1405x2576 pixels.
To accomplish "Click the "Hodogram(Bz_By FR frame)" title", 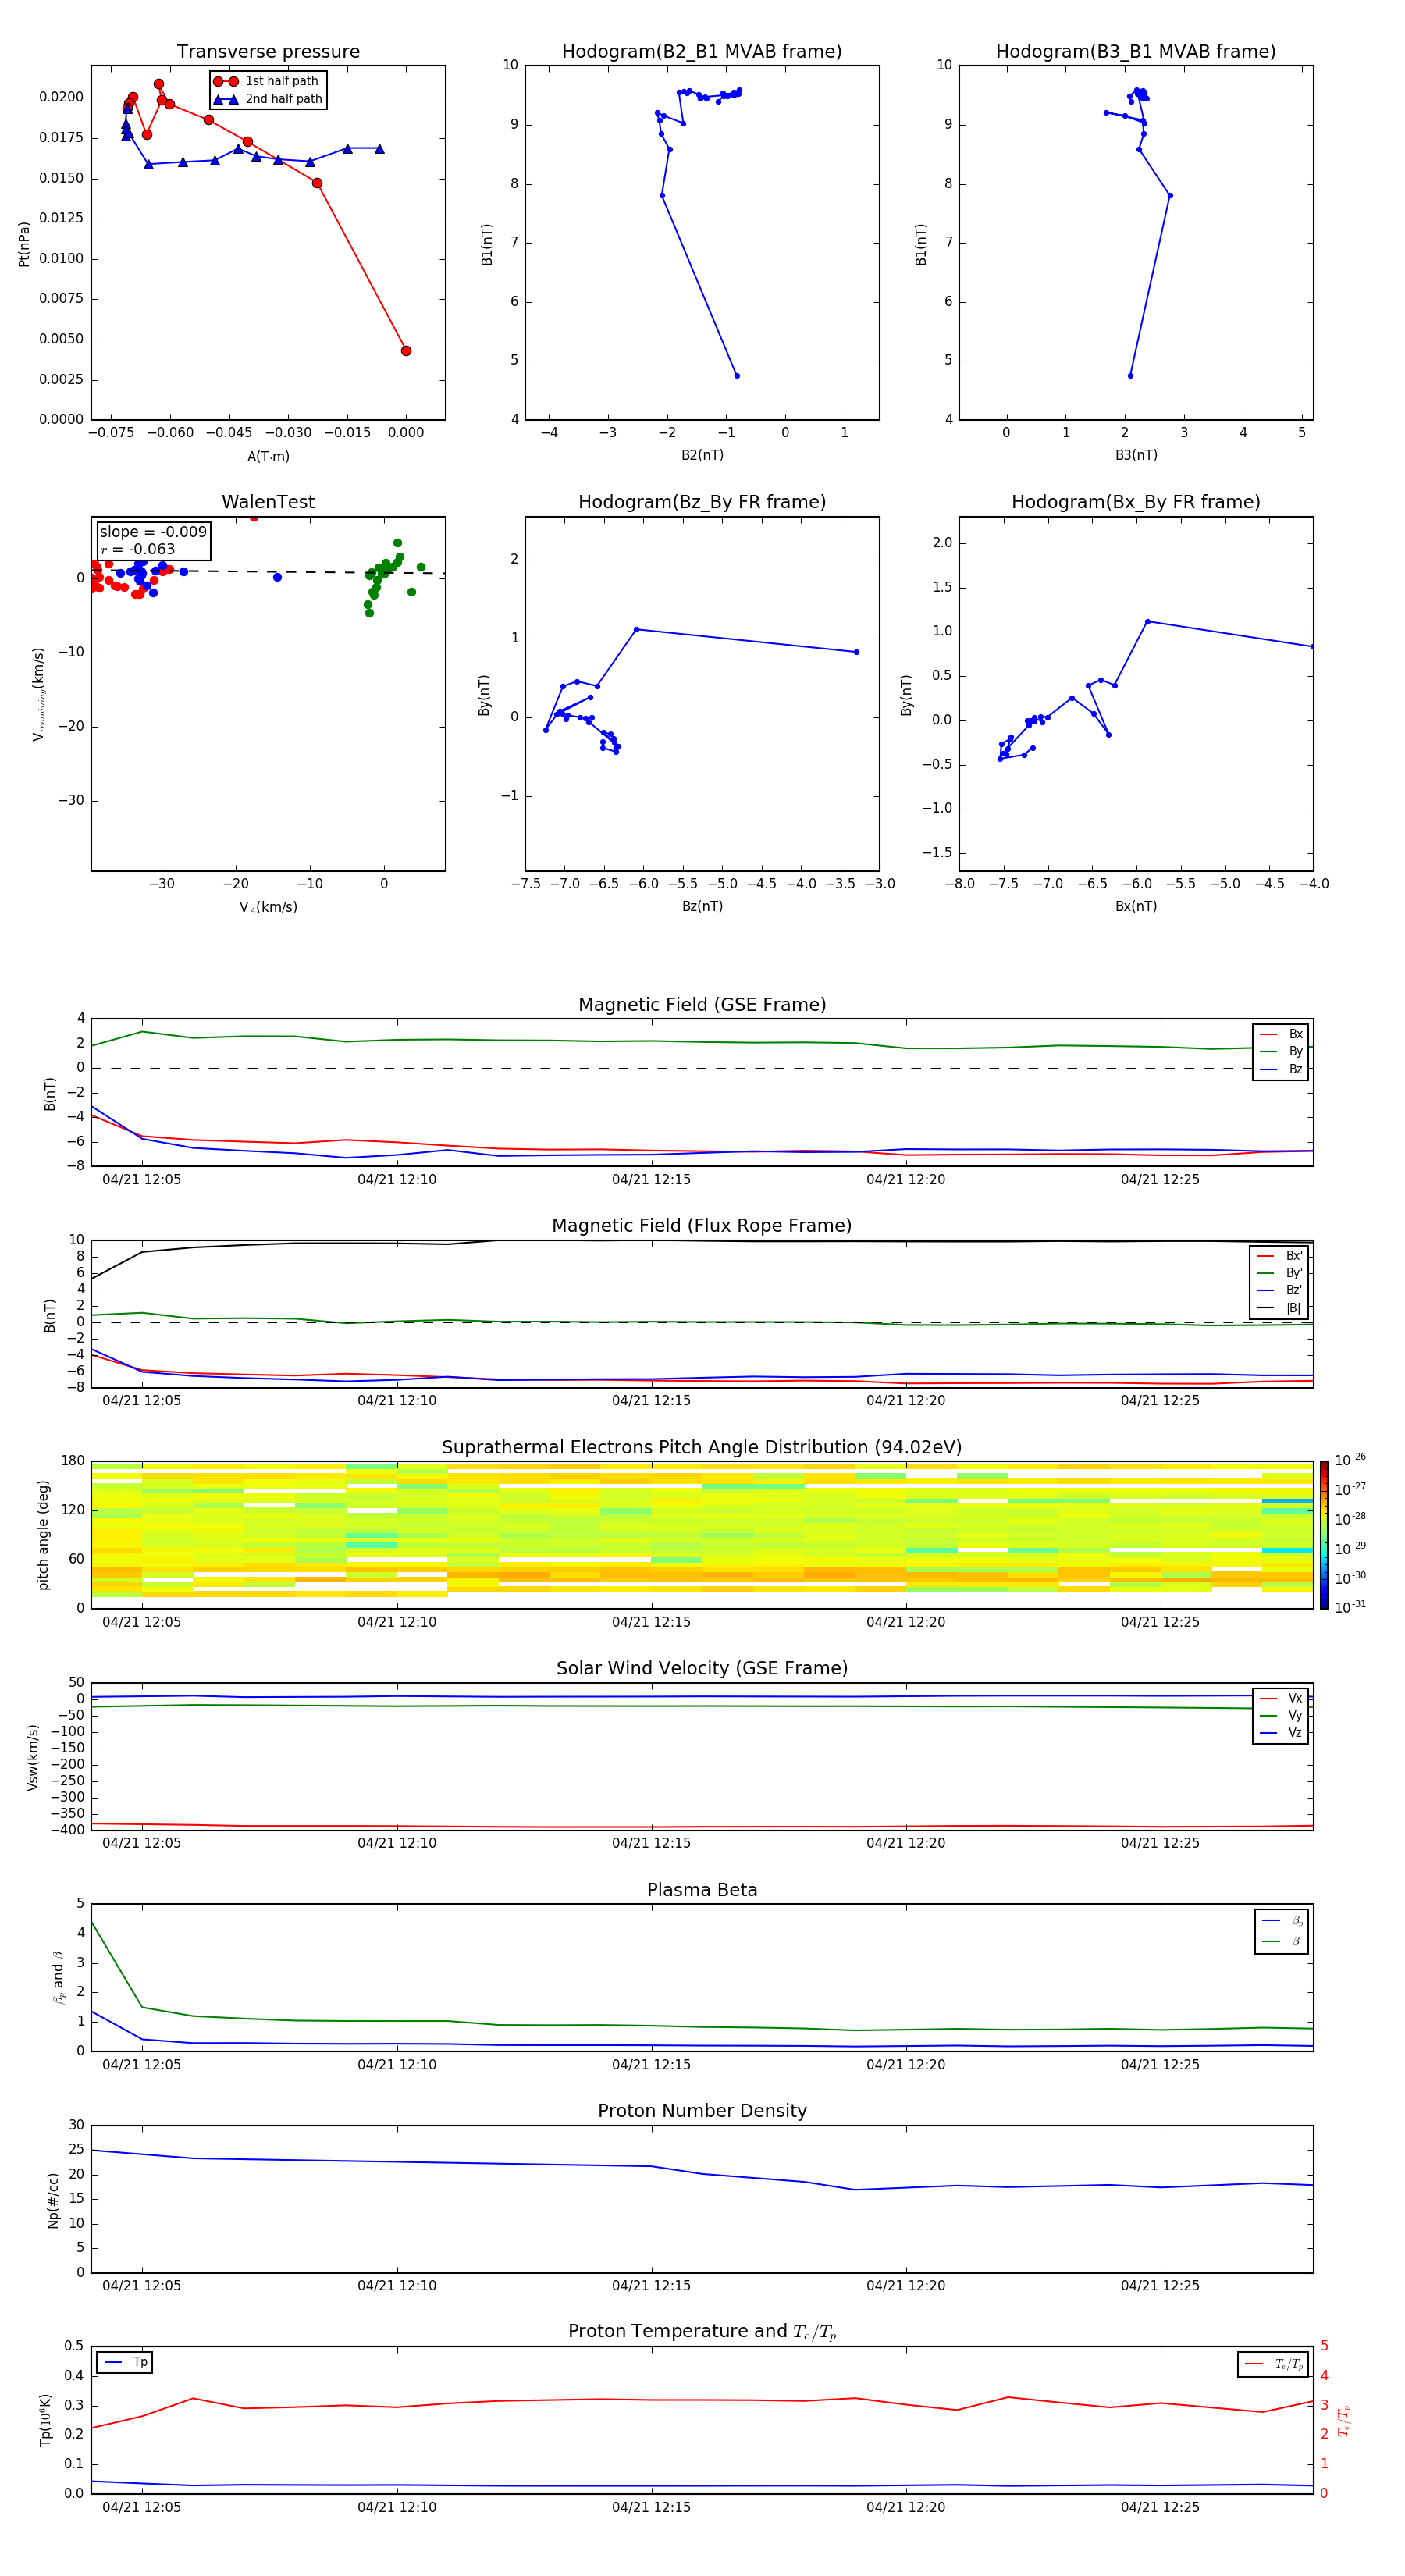I will click(x=702, y=502).
